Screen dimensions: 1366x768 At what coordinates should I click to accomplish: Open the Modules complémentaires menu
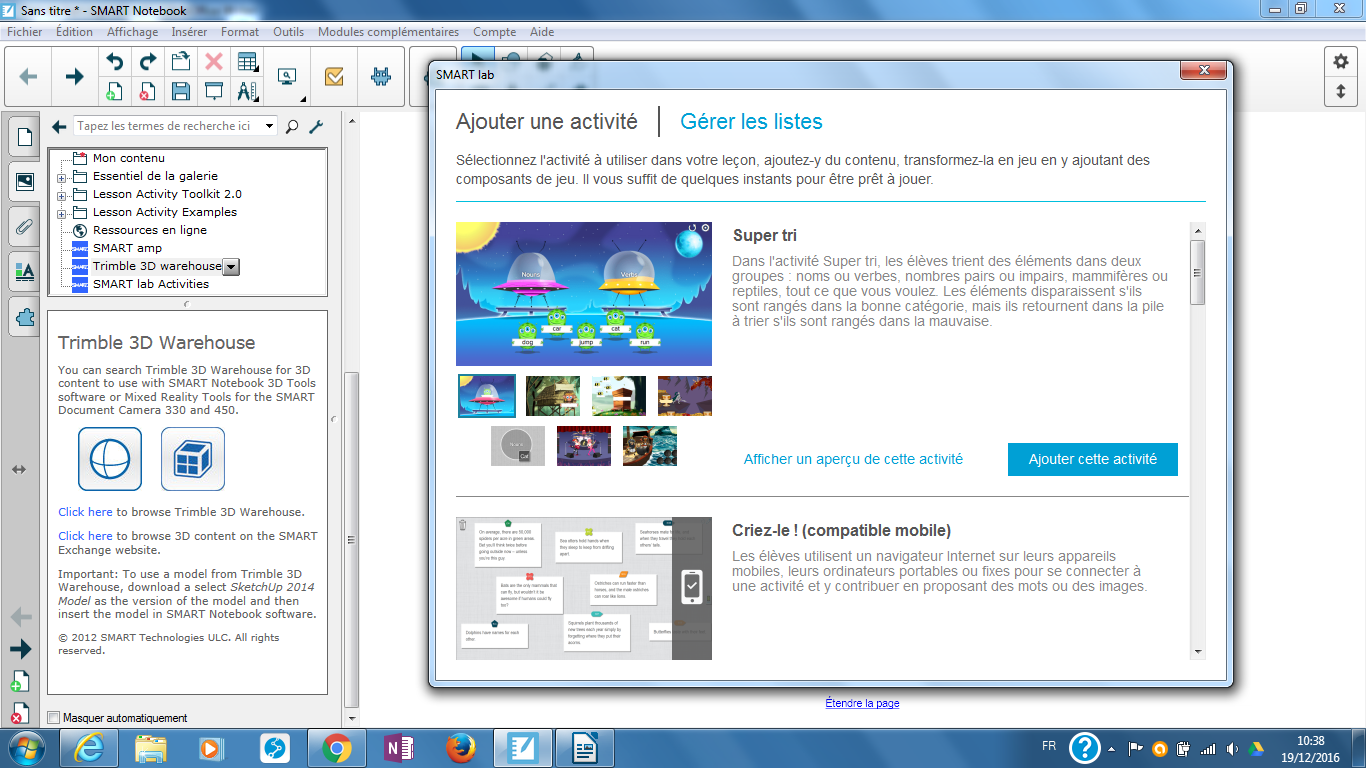[388, 32]
